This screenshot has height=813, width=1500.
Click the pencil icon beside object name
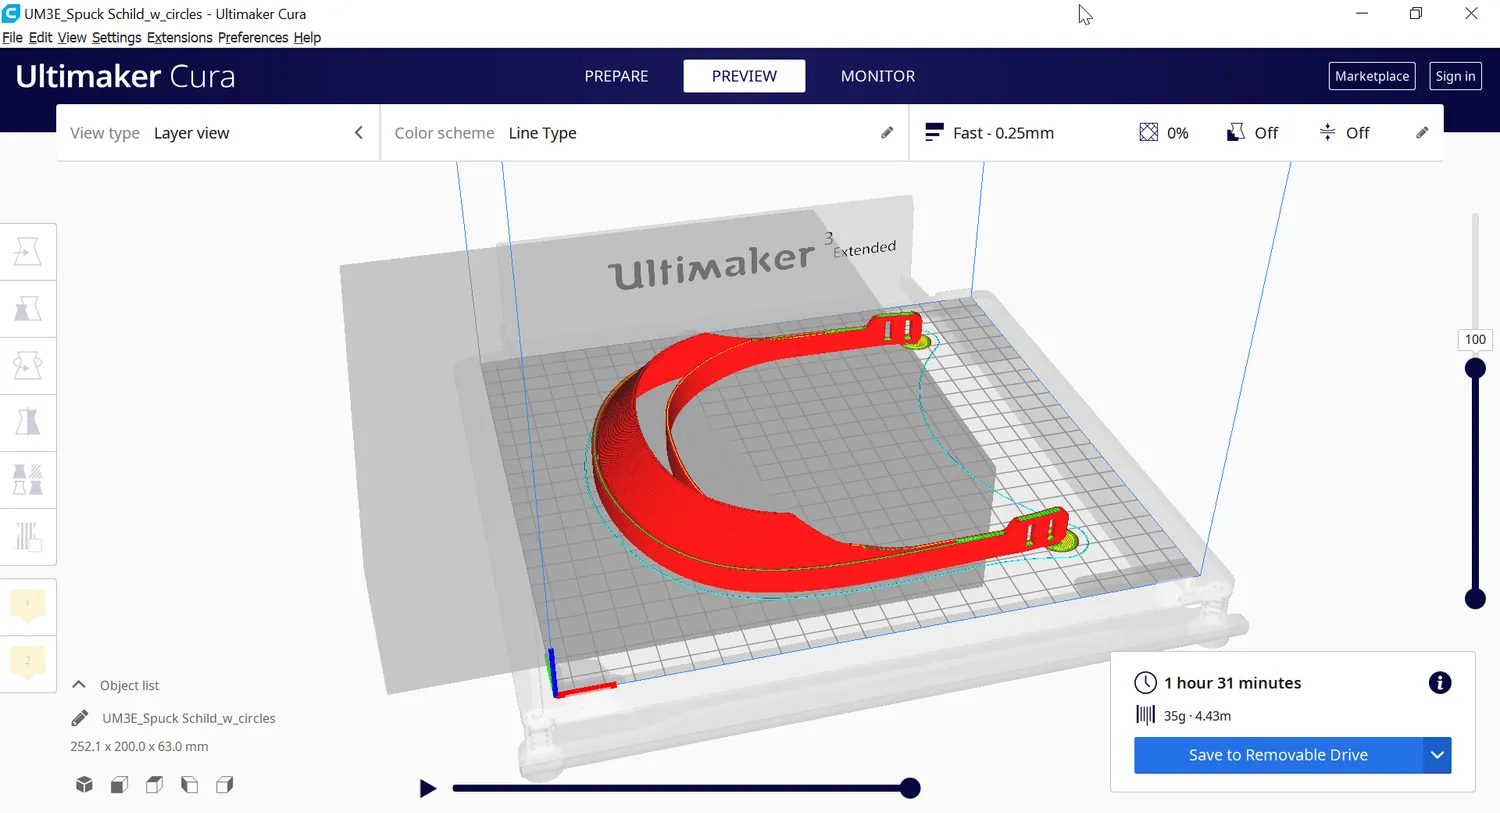point(80,718)
